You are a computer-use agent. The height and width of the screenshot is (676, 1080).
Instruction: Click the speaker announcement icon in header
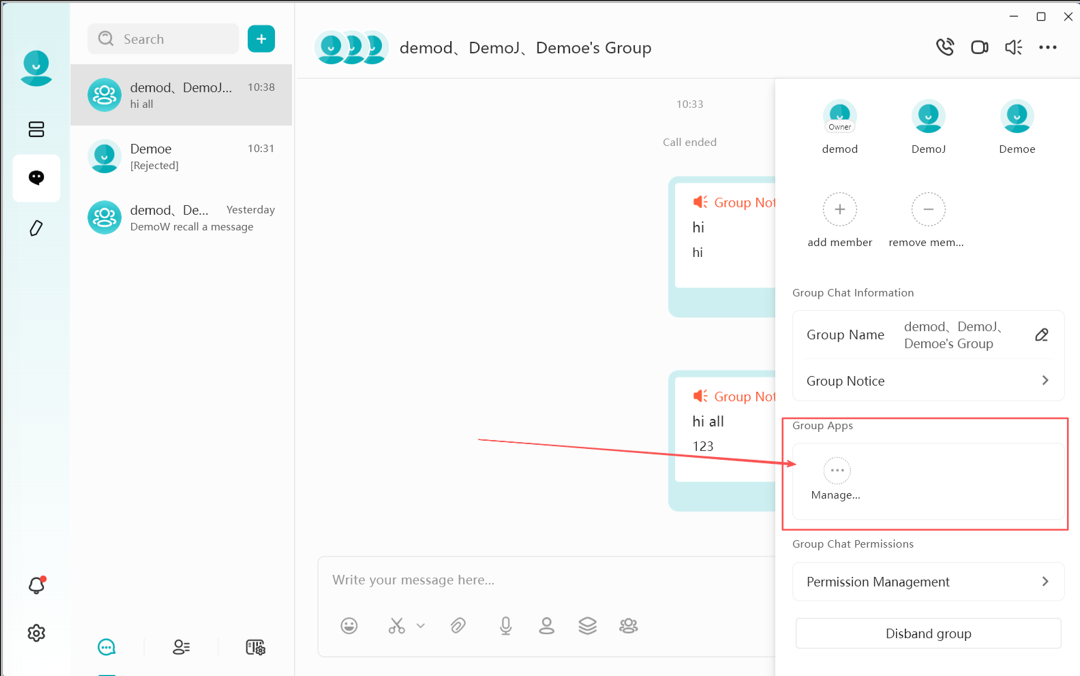(1013, 47)
